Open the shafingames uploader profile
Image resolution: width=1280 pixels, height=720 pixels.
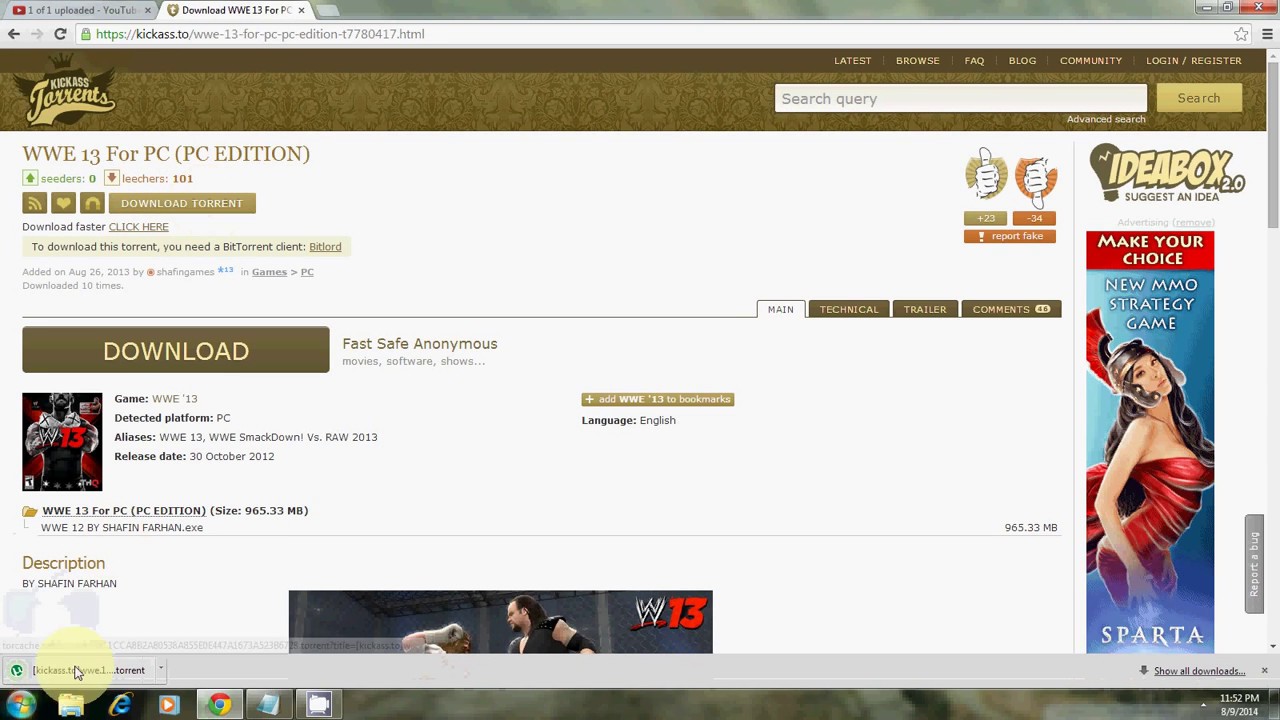[185, 272]
